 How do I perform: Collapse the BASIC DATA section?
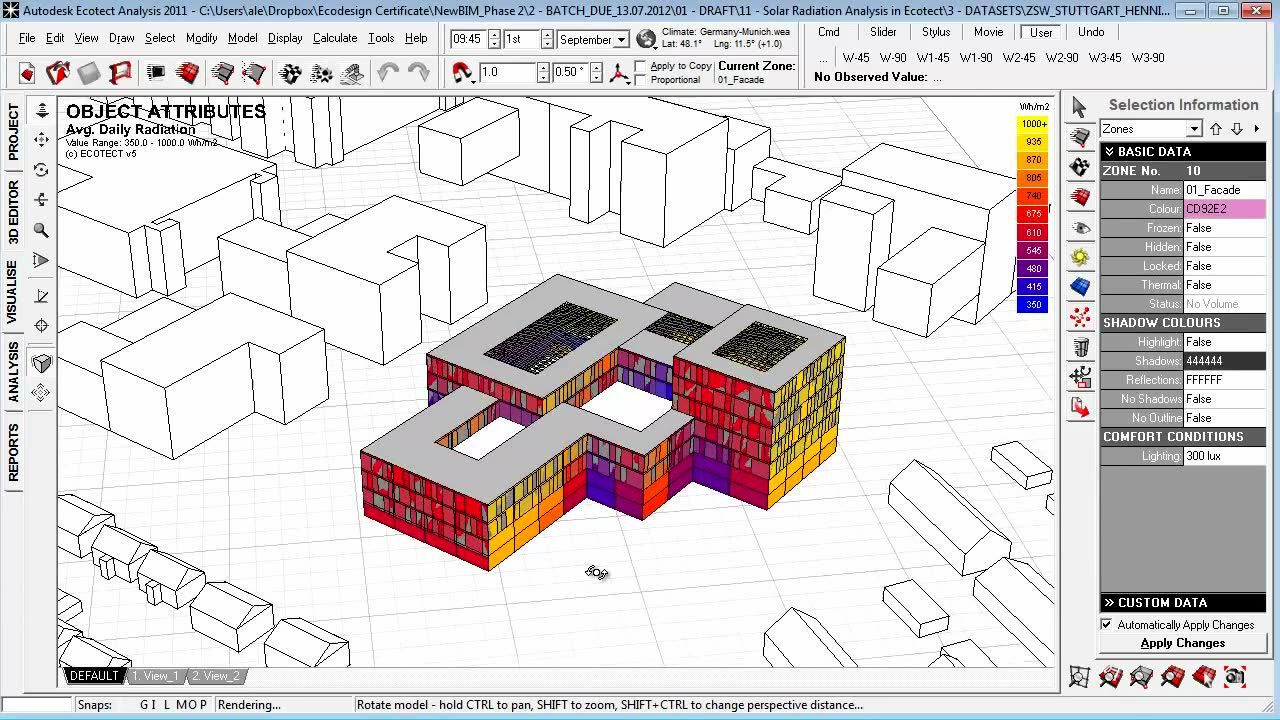pos(1108,152)
